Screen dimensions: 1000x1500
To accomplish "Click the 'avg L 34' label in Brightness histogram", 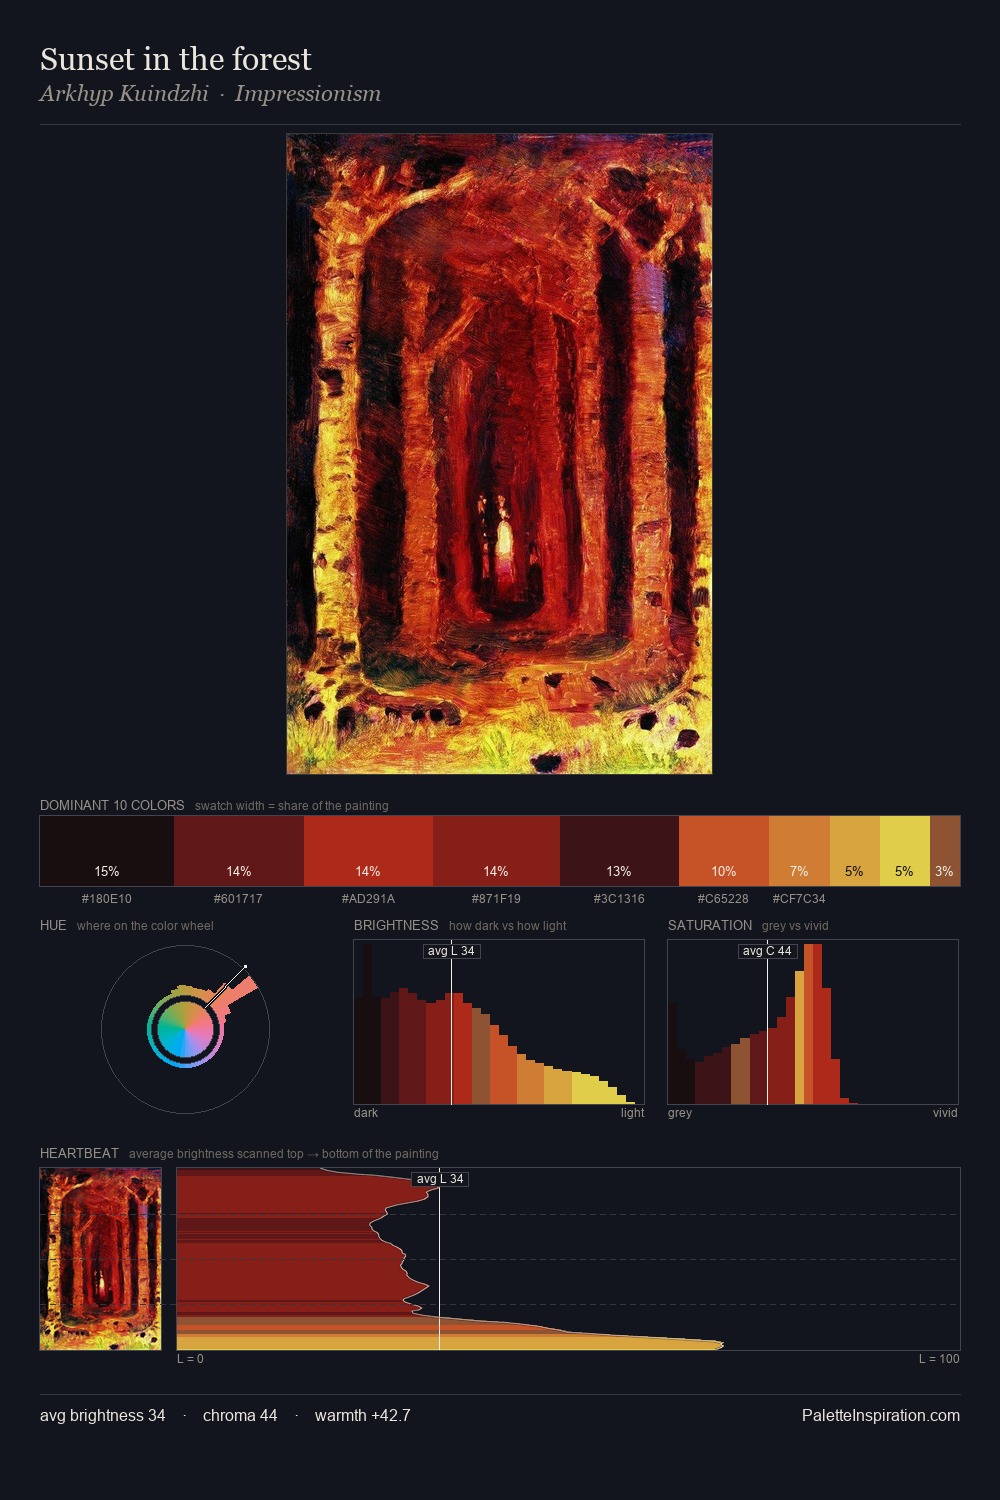I will point(451,951).
